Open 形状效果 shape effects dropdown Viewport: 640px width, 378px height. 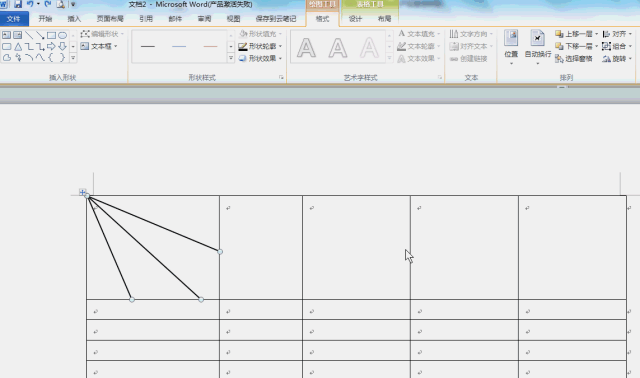coord(280,58)
